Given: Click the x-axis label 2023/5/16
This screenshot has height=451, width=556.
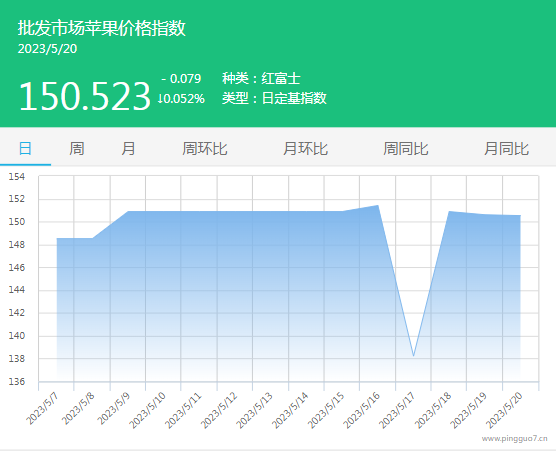Looking at the screenshot, I should coord(362,411).
